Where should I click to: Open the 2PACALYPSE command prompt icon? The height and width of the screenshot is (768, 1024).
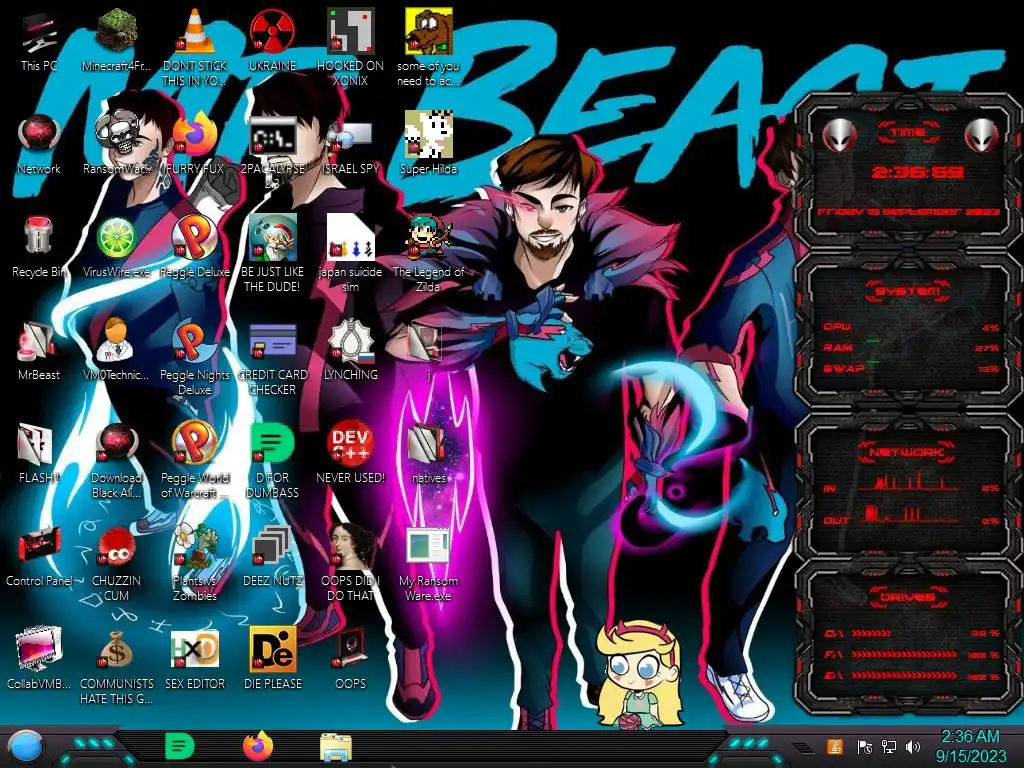coord(272,136)
